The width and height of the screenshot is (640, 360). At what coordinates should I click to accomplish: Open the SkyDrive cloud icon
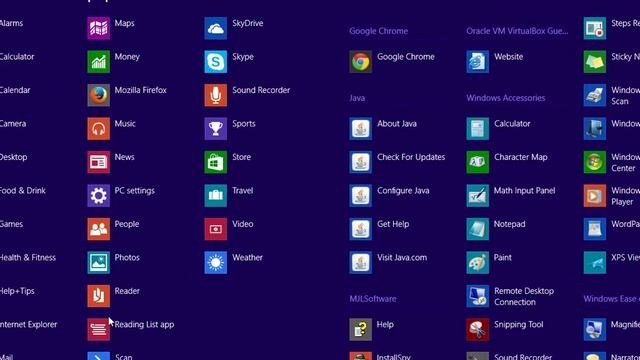(216, 28)
